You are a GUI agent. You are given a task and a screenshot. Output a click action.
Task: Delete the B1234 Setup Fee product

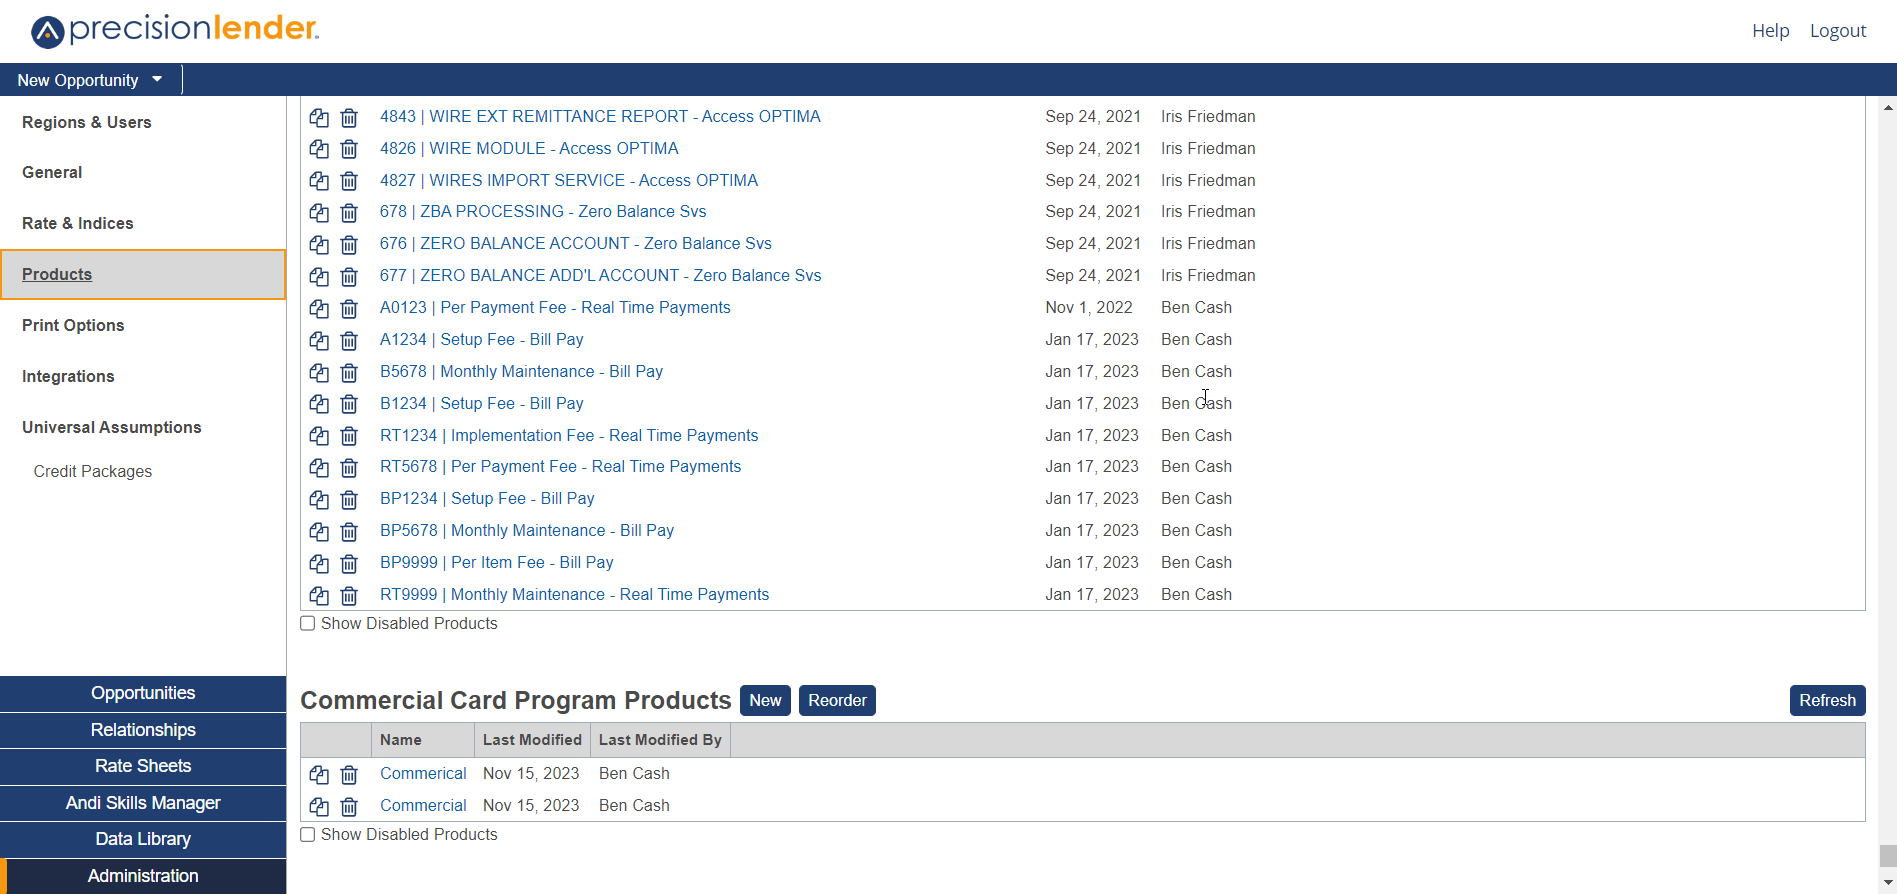(x=349, y=405)
